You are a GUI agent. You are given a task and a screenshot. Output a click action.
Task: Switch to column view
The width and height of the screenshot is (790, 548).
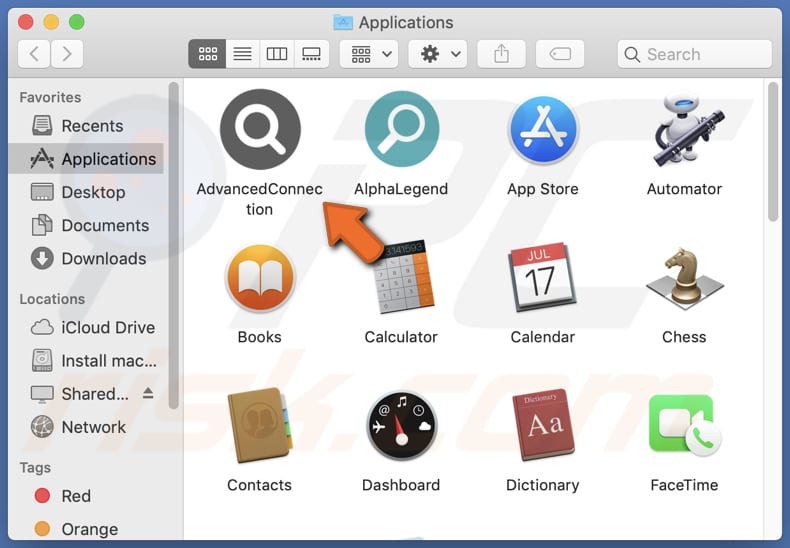click(x=277, y=54)
